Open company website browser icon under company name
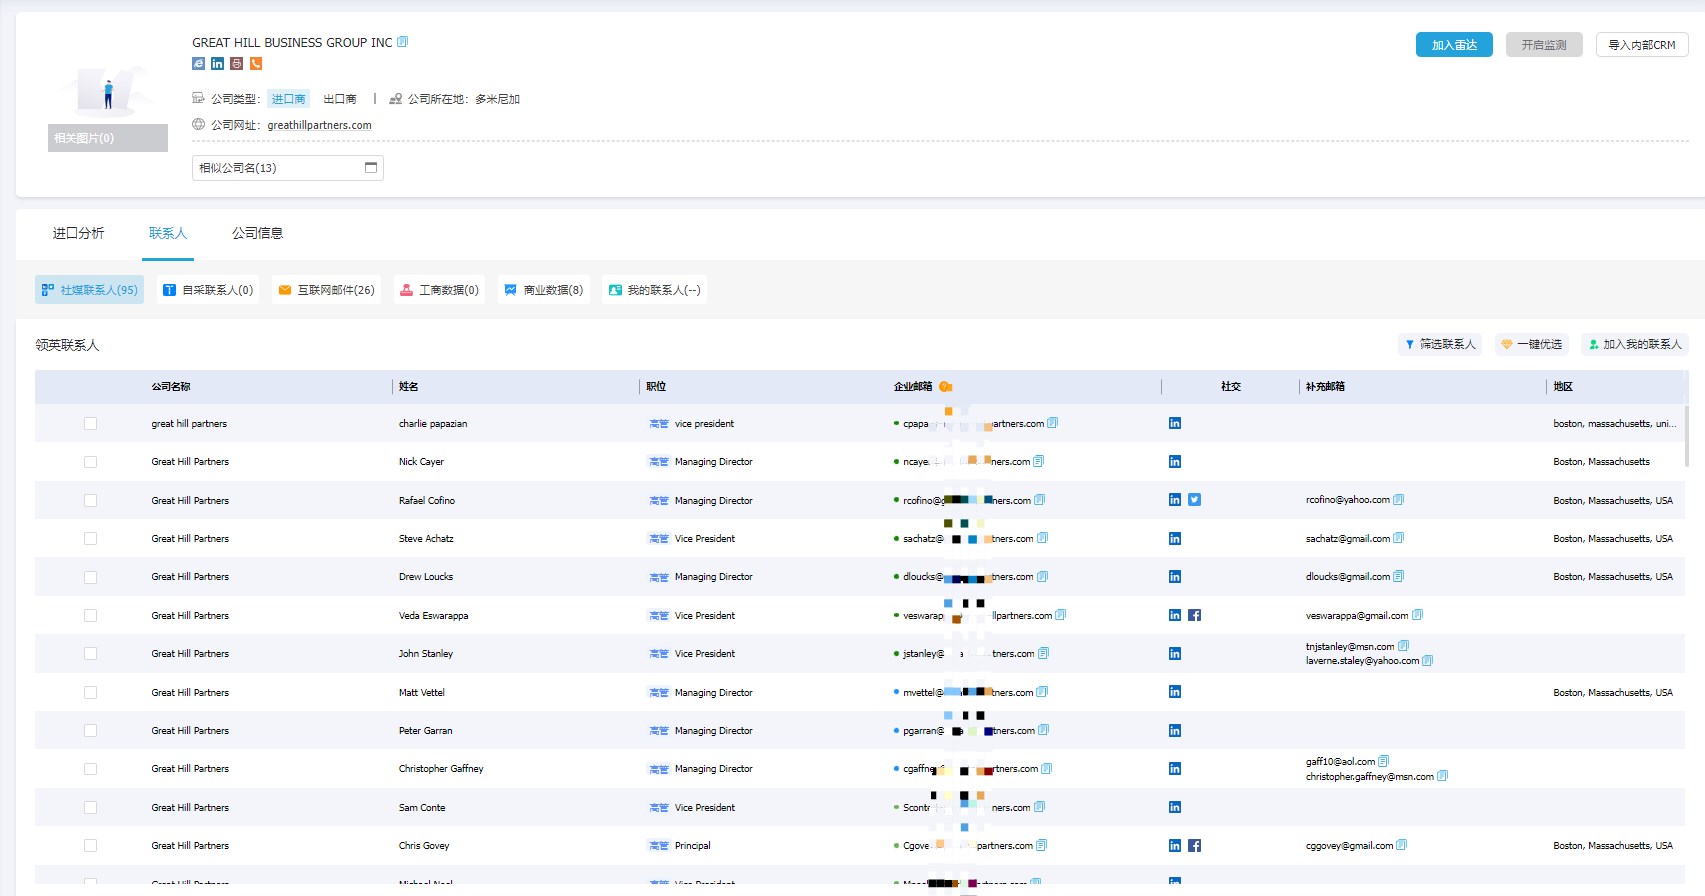Image resolution: width=1705 pixels, height=896 pixels. tap(198, 63)
